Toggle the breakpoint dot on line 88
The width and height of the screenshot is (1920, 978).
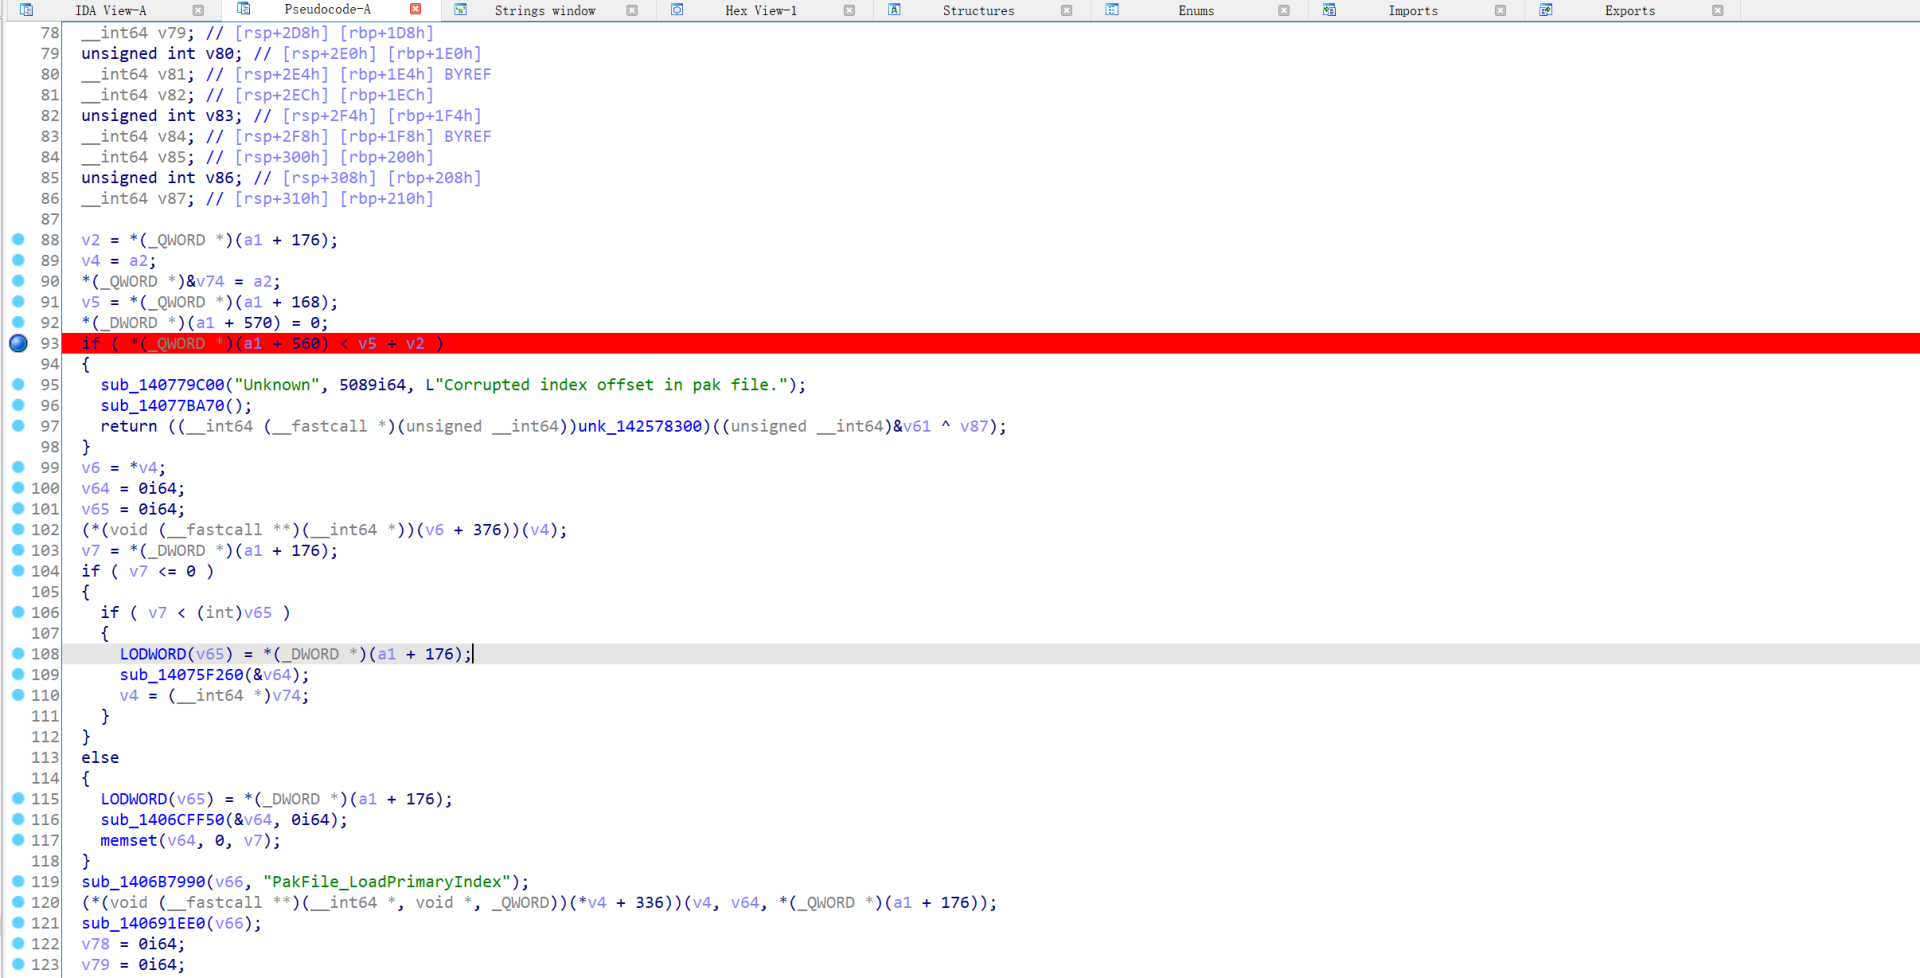click(x=18, y=240)
